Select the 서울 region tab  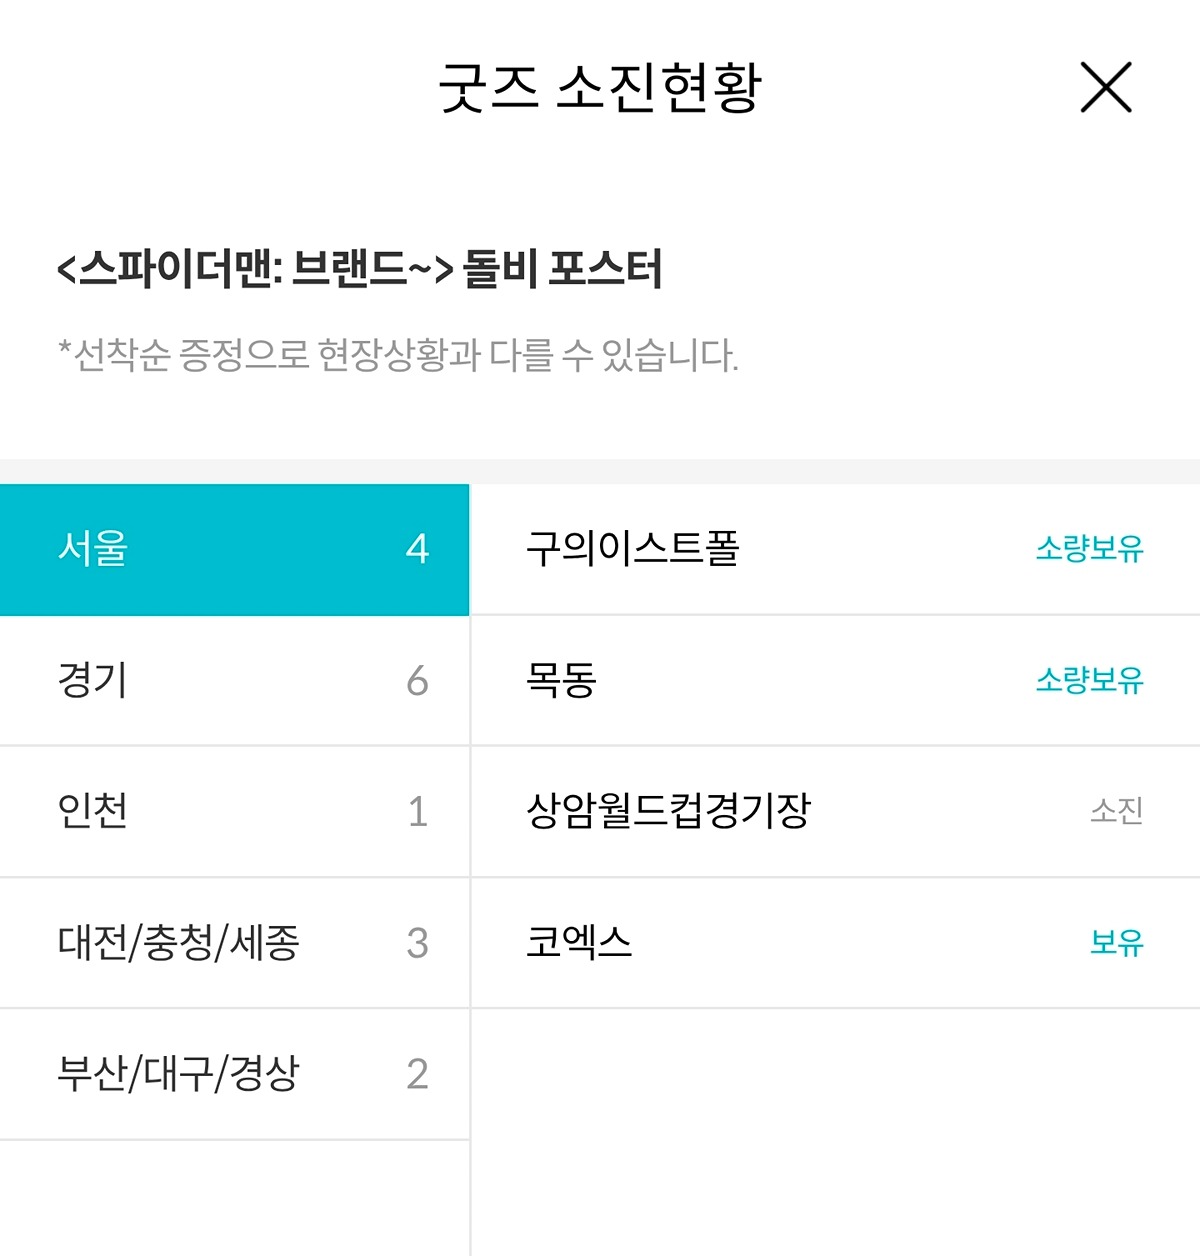[x=234, y=549]
